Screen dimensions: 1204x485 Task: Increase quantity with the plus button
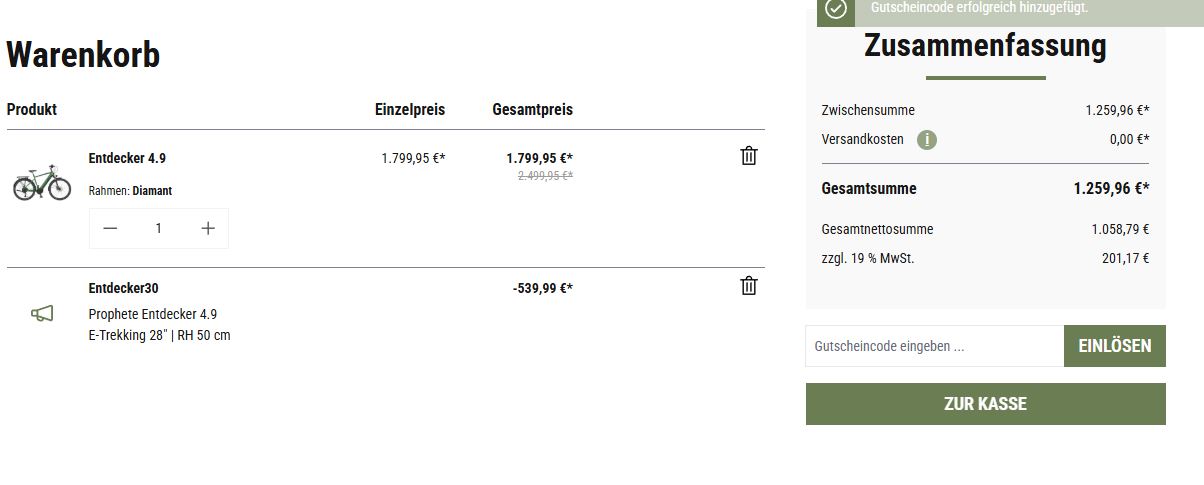208,228
